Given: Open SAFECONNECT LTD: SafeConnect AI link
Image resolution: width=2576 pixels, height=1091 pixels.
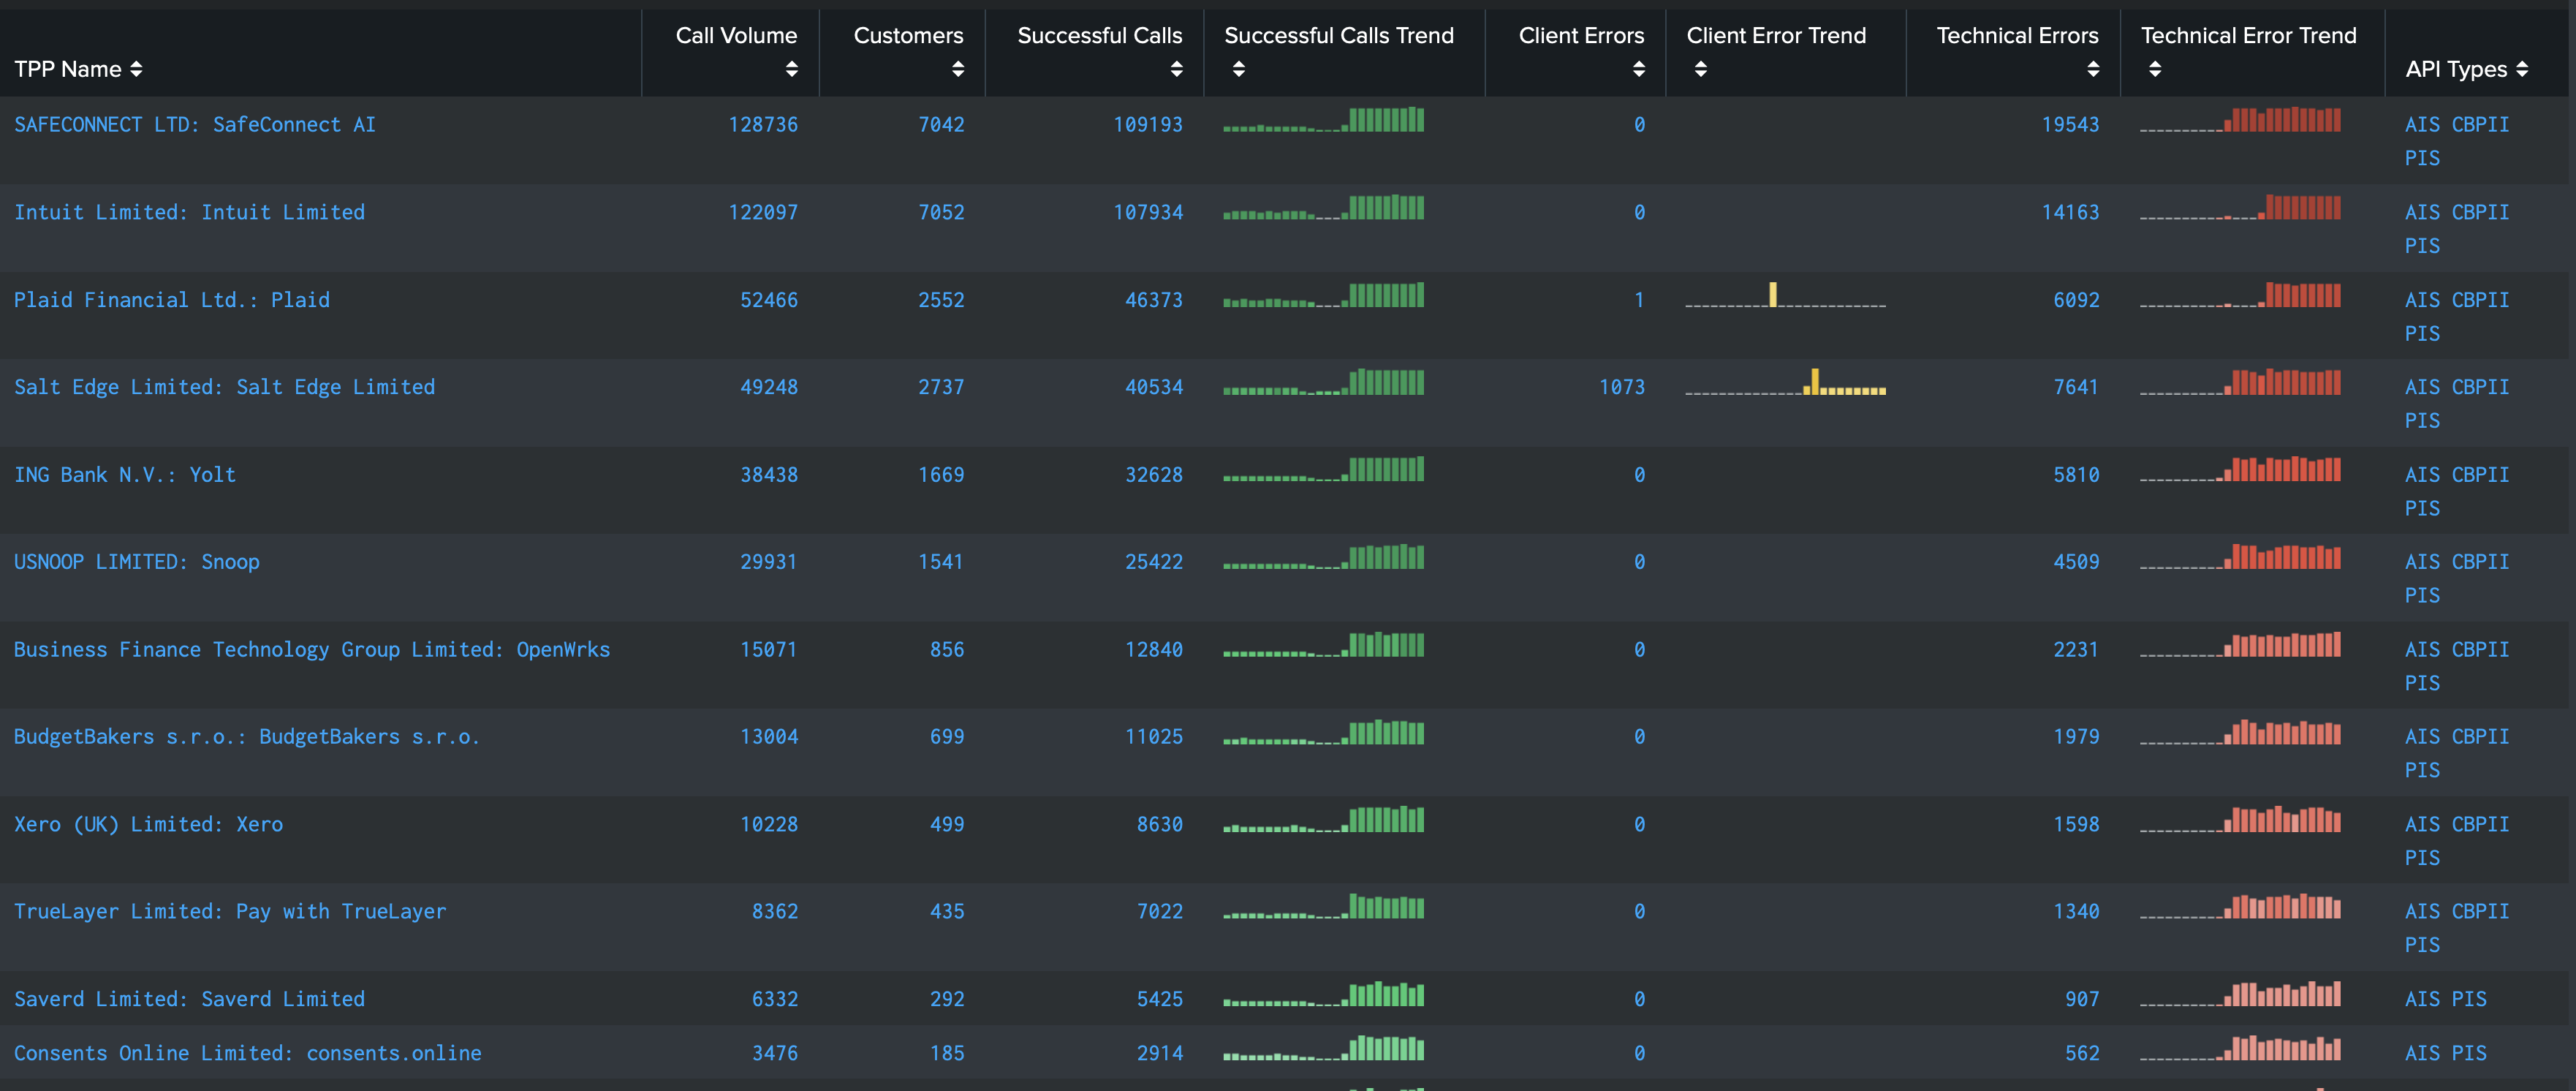Looking at the screenshot, I should tap(195, 125).
